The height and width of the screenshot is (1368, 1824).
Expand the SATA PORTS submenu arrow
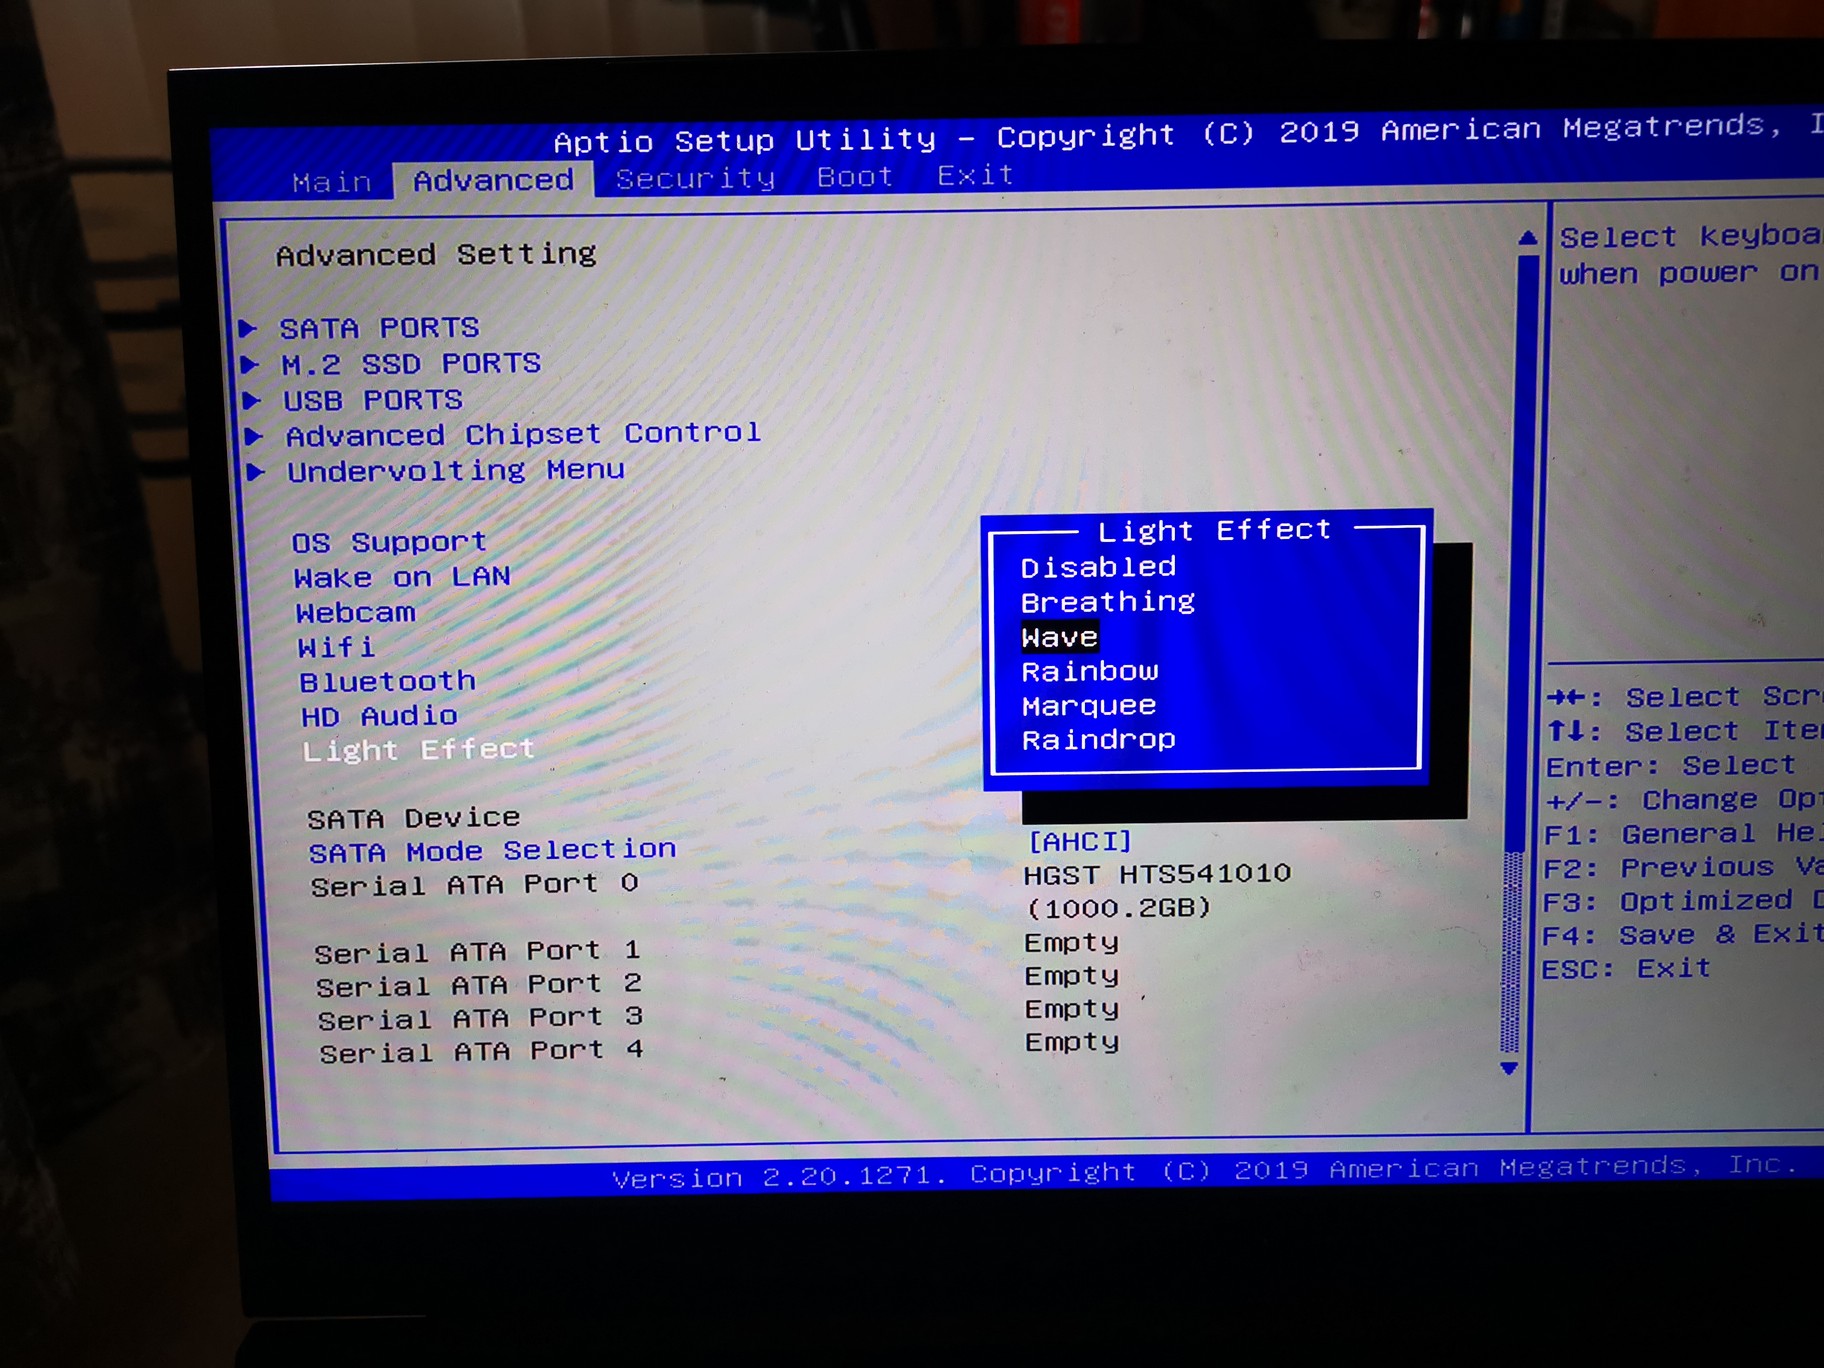click(248, 328)
